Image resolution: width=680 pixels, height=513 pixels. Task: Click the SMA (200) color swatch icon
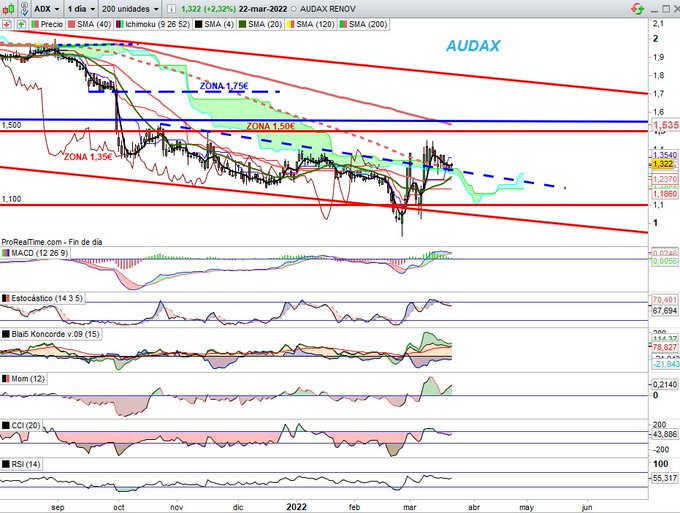[343, 24]
